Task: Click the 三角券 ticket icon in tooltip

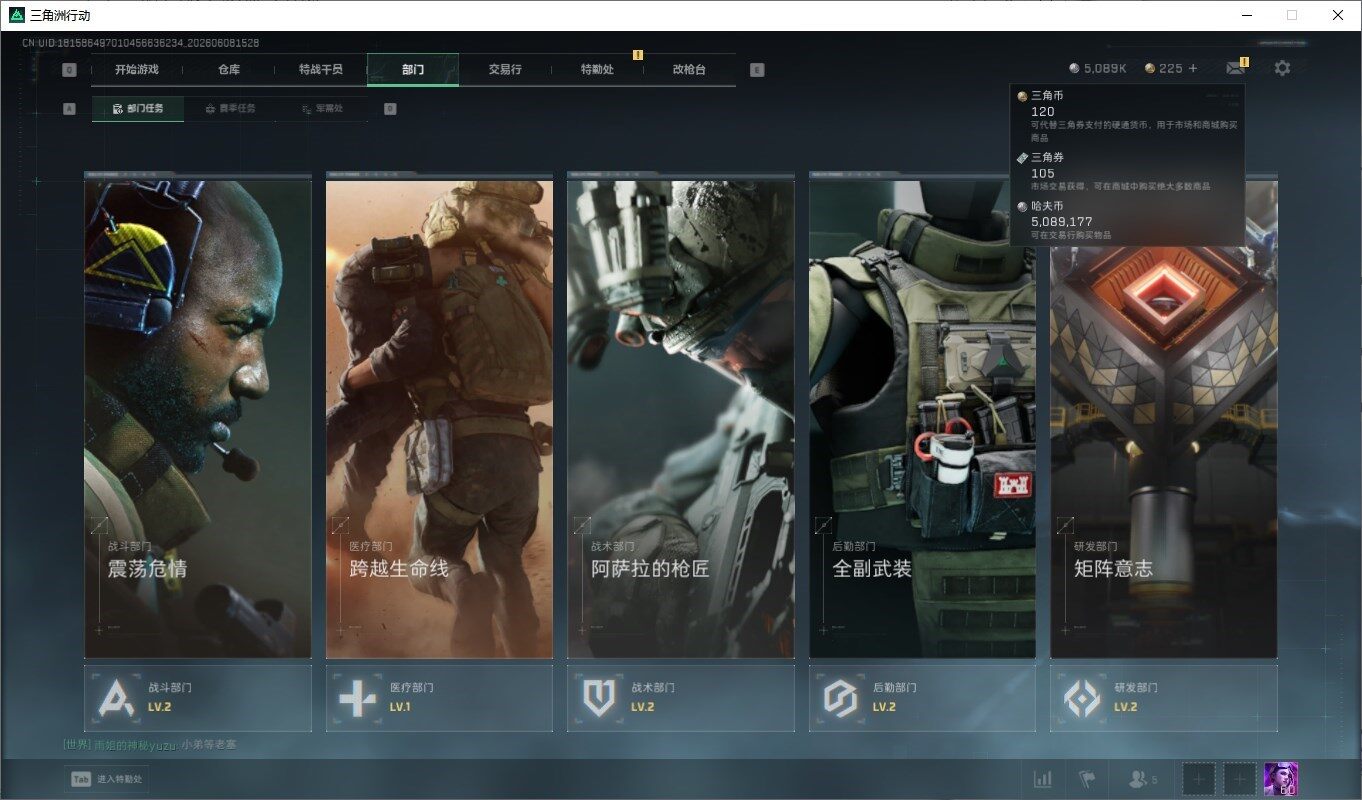Action: pos(1022,158)
